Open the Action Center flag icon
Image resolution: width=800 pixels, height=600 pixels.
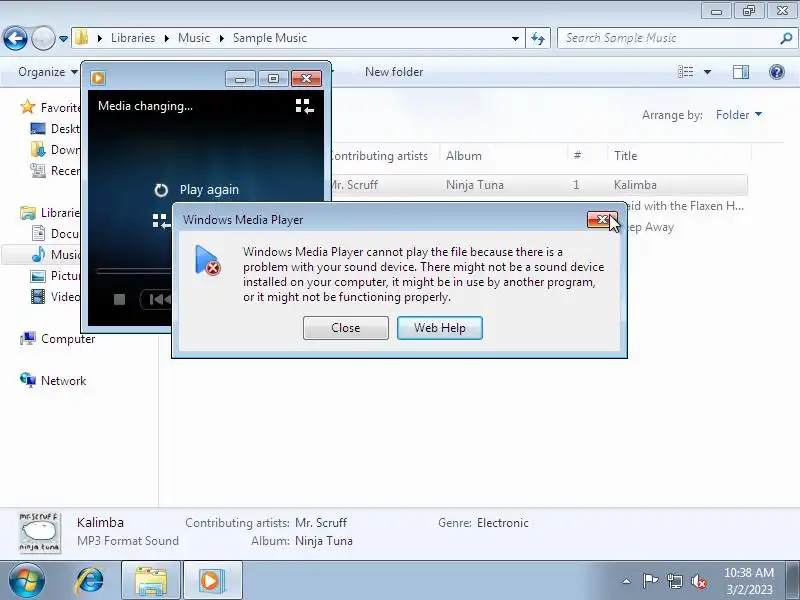(x=649, y=581)
